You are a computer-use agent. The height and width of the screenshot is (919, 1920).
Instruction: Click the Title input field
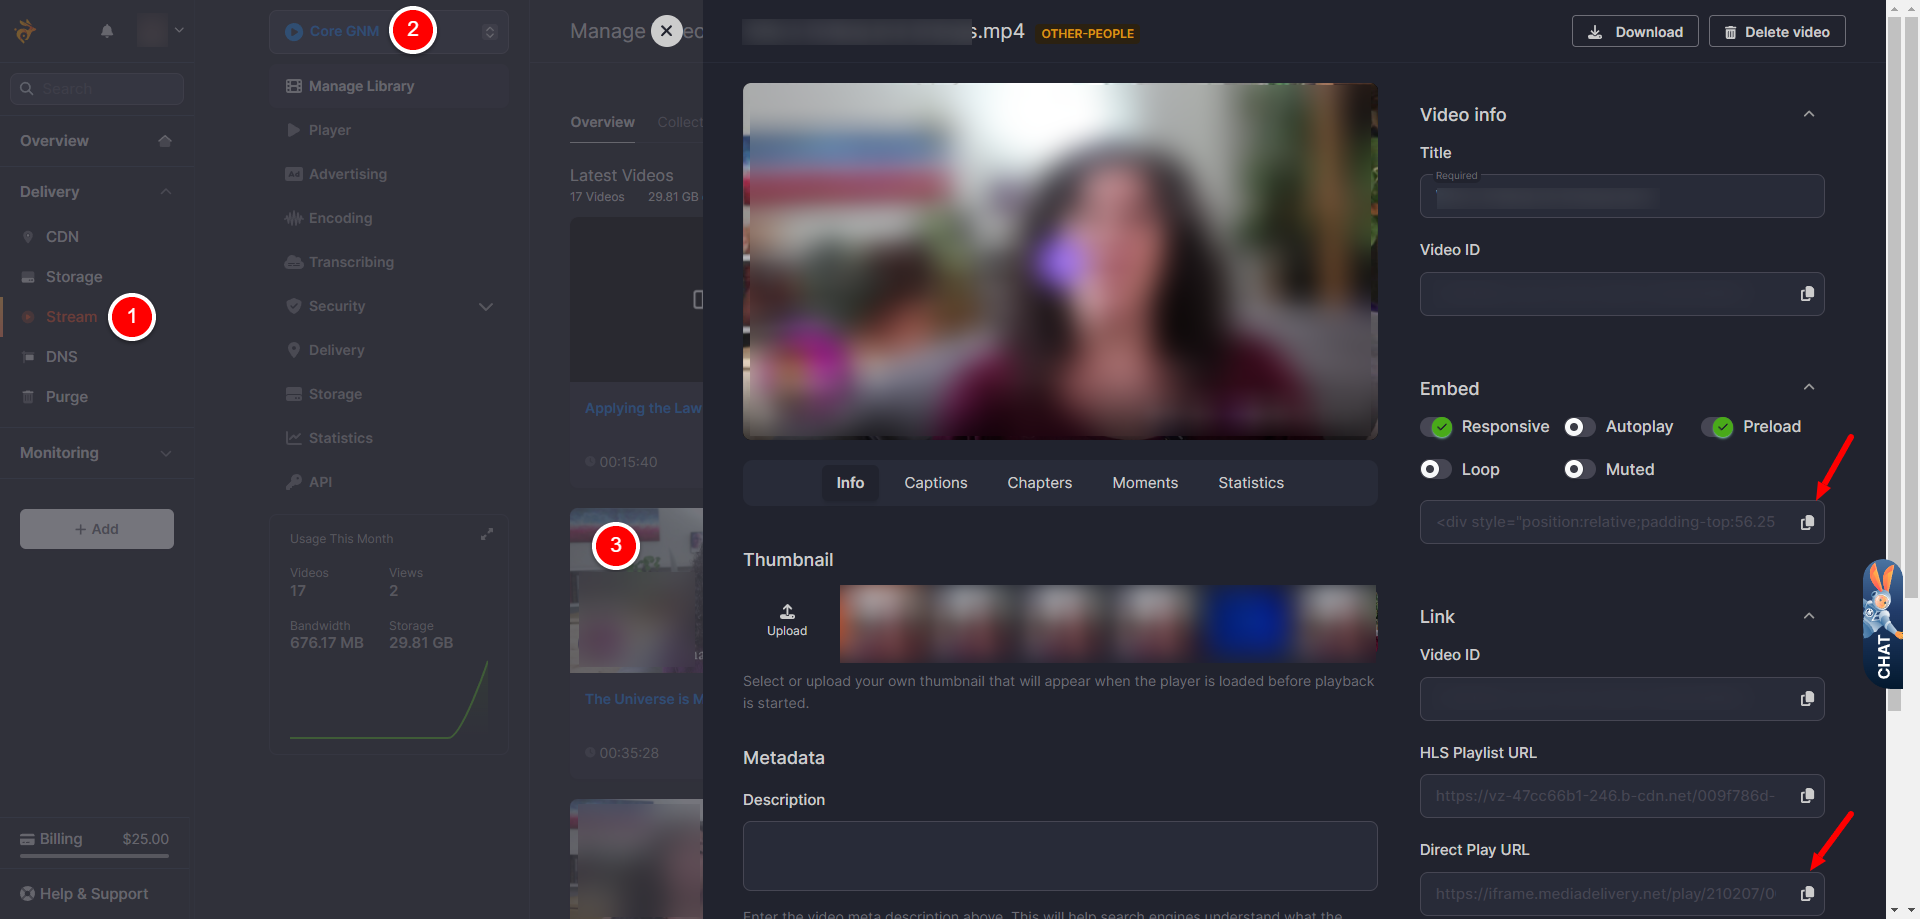(x=1622, y=196)
